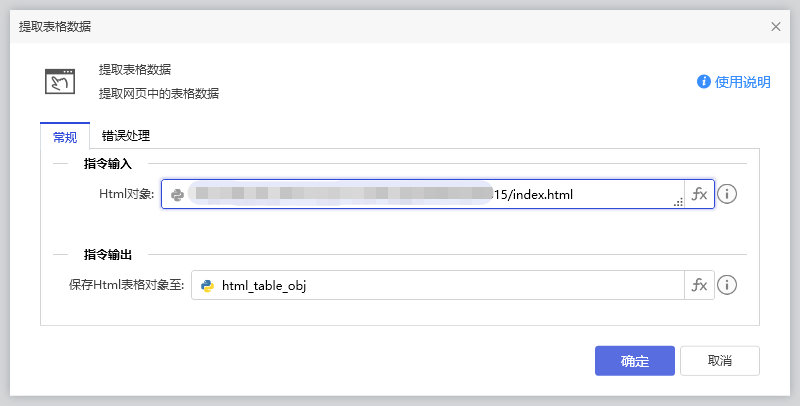The width and height of the screenshot is (800, 406).
Task: Click the 提取表格数据 command icon
Action: click(60, 81)
